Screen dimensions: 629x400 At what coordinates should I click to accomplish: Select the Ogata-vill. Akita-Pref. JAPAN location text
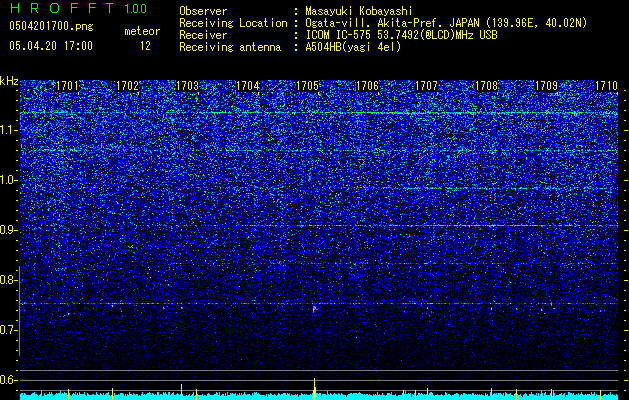coord(446,23)
